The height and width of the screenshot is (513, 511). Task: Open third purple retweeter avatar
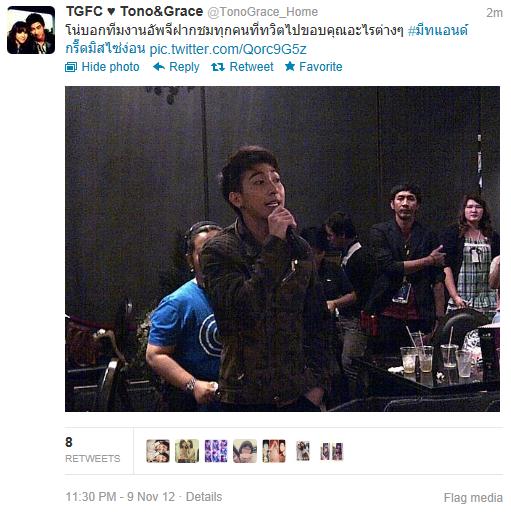216,451
